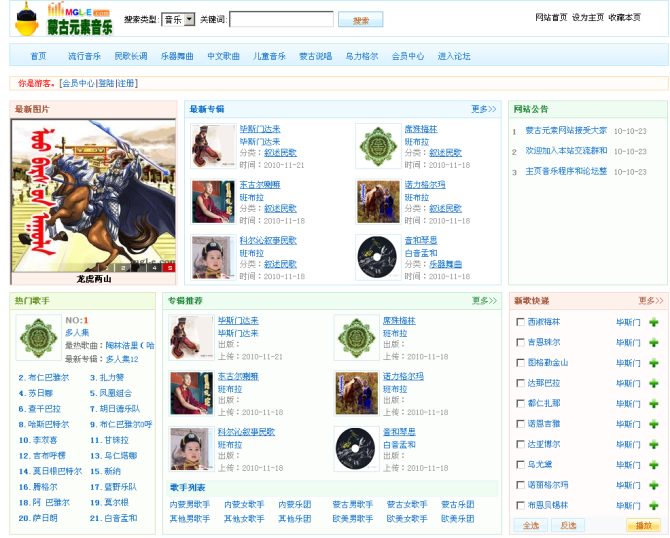The image size is (670, 538).
Task: Click 收藏本页 in the top right
Action: [624, 17]
